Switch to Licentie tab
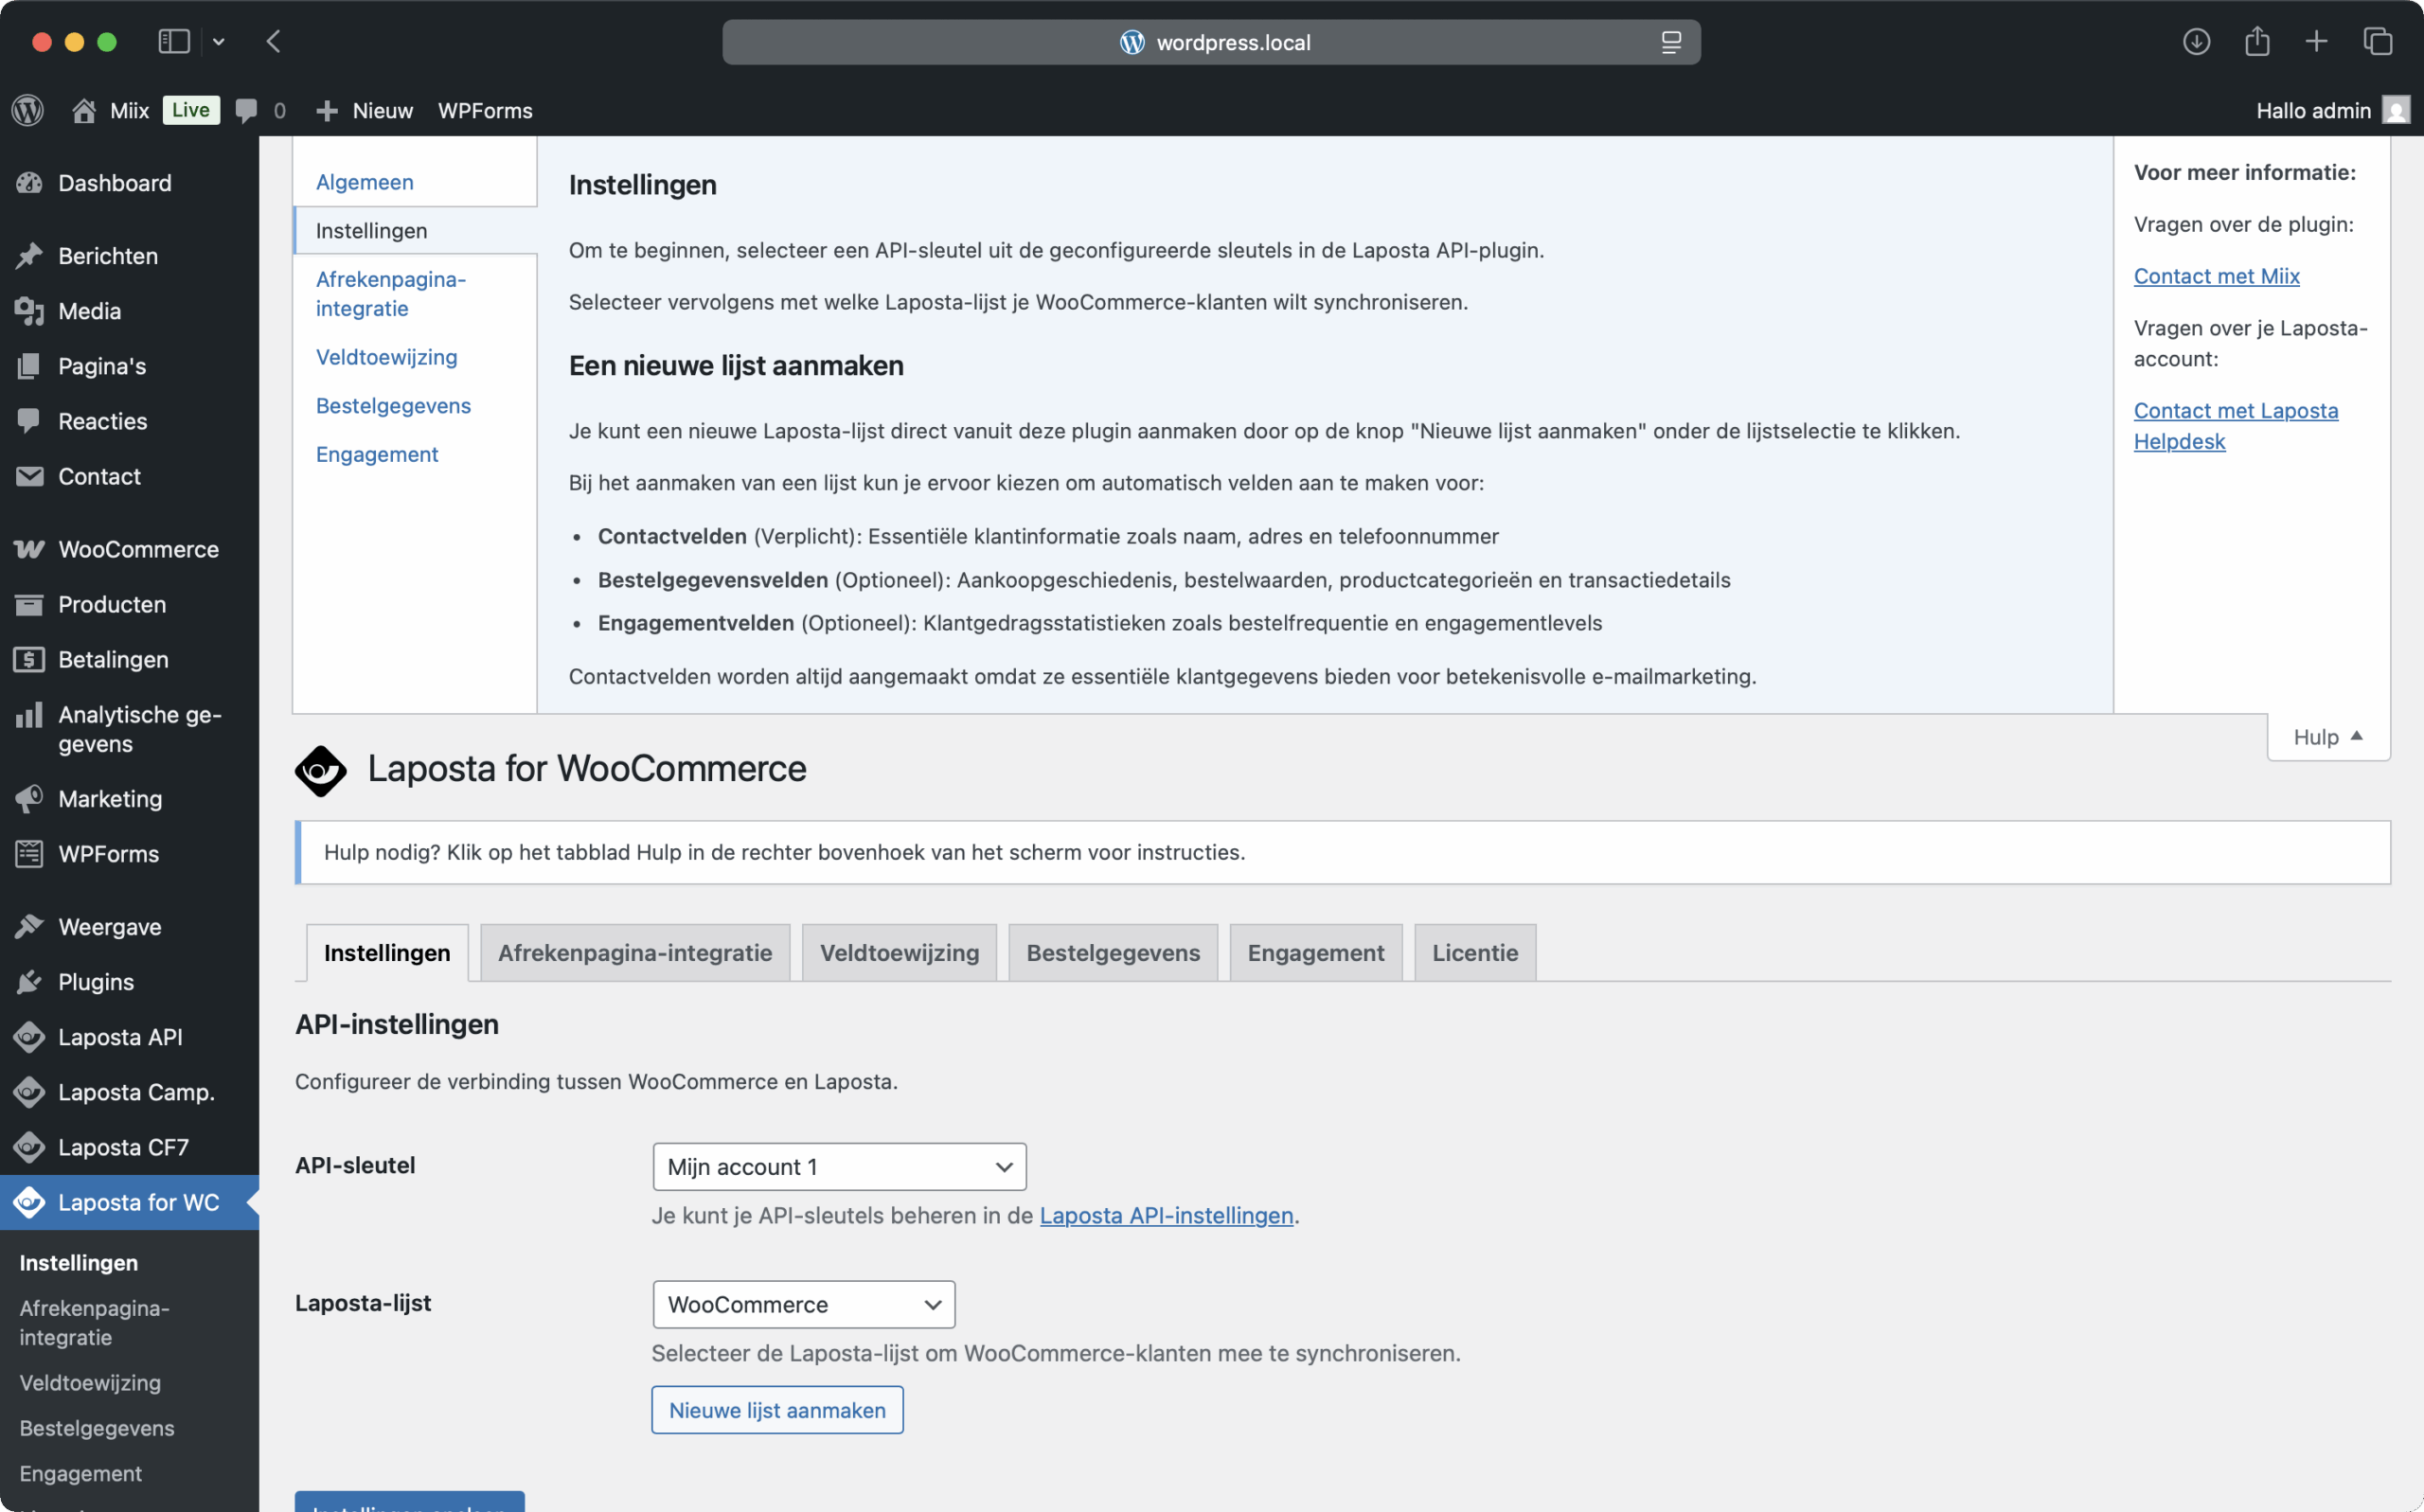Screen dimensions: 2424x1512 (x=1475, y=952)
